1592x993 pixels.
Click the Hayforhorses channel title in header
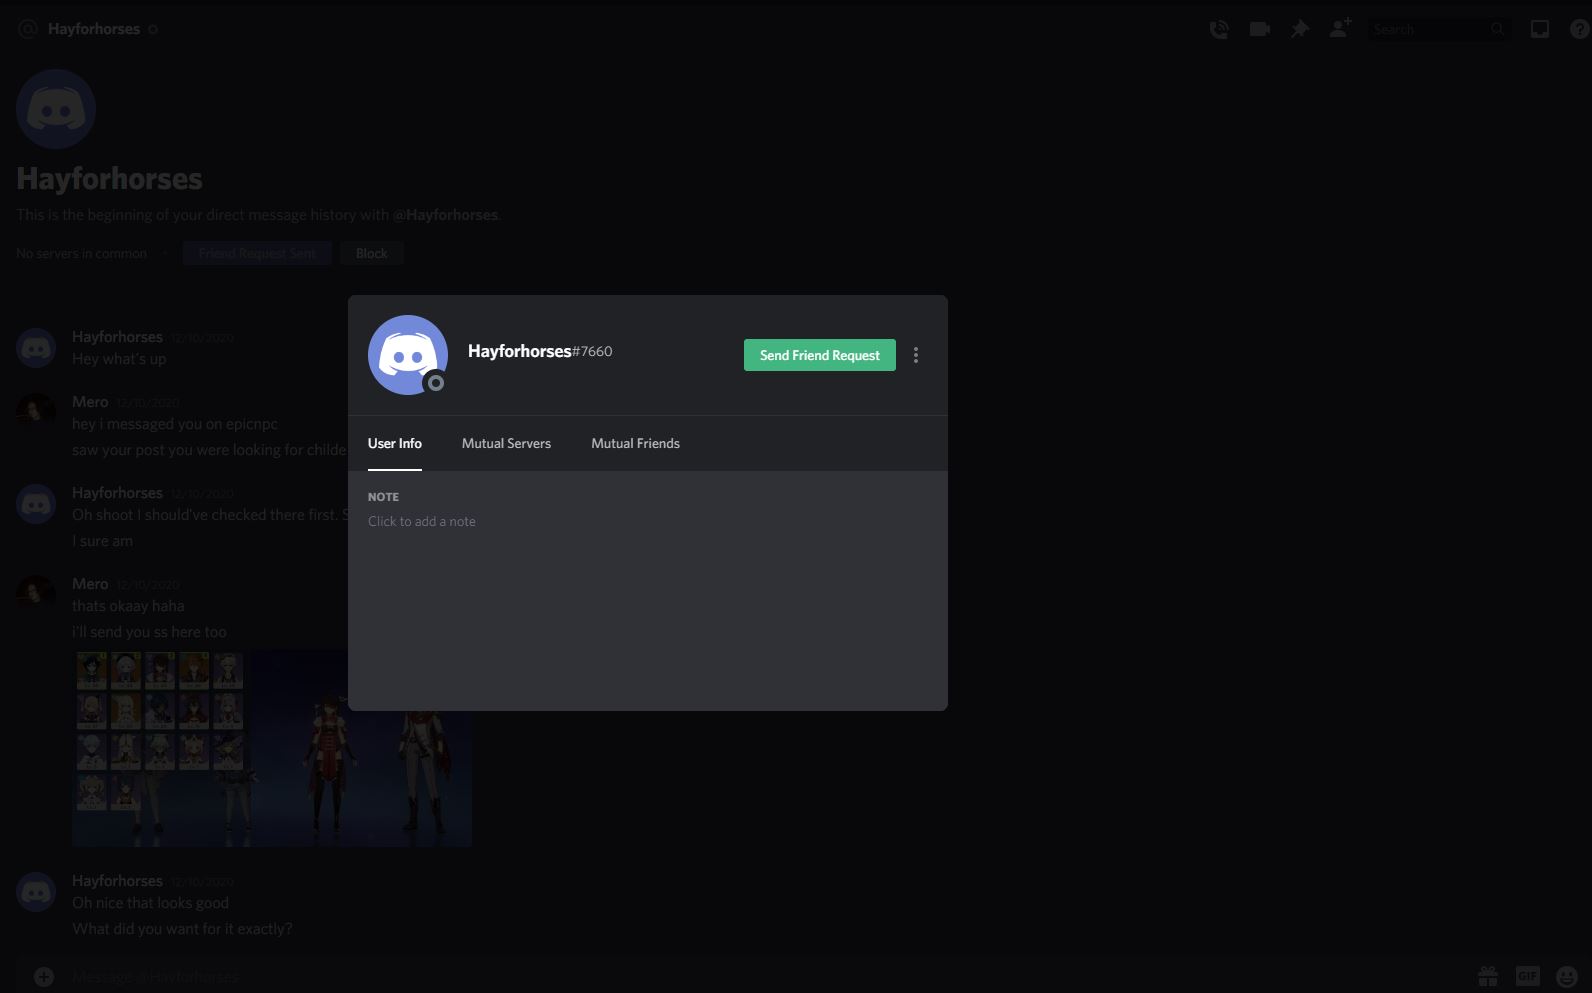point(94,29)
